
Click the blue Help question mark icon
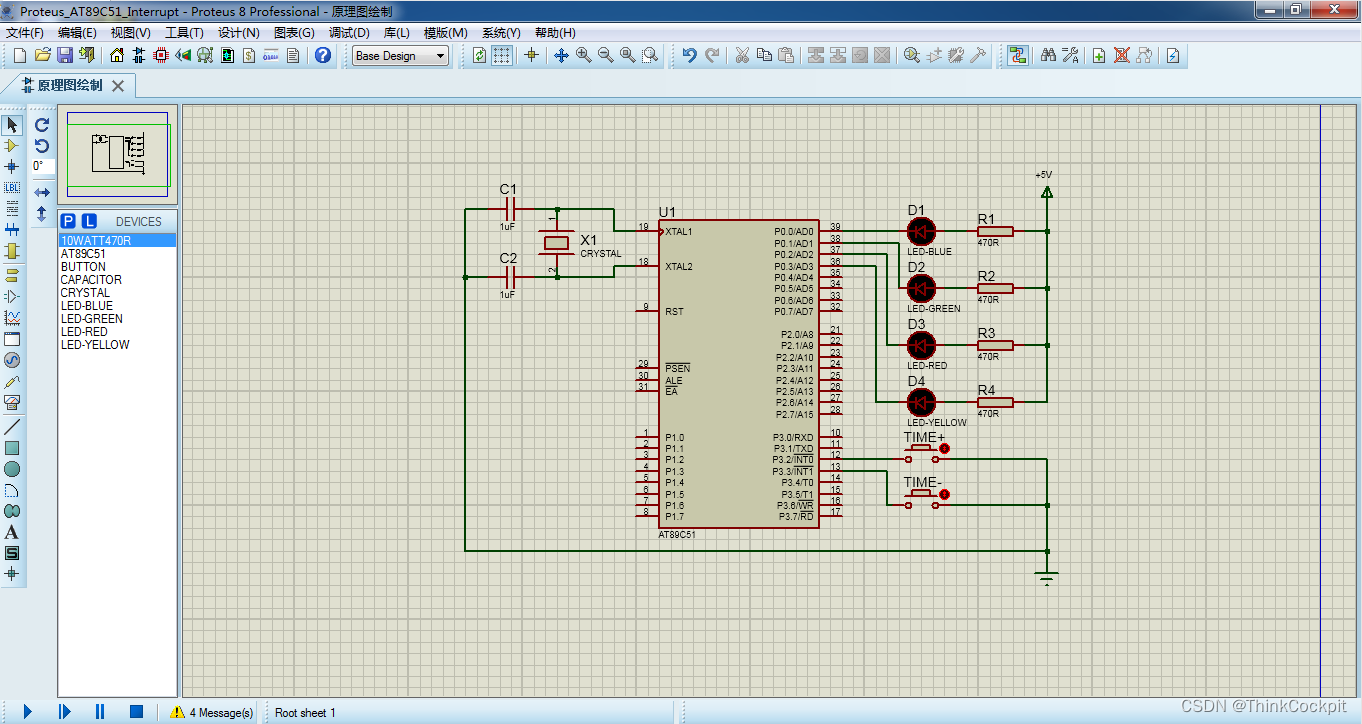323,55
